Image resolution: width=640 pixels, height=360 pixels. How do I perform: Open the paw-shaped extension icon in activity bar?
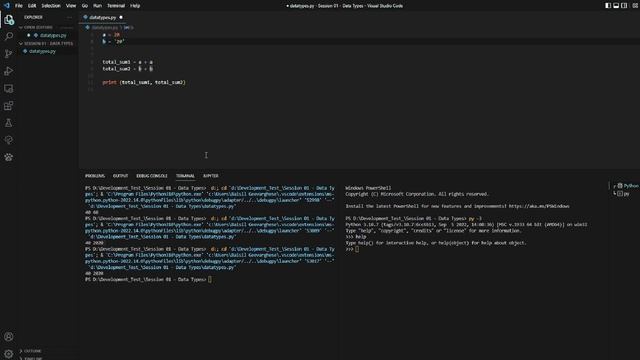tap(9, 157)
